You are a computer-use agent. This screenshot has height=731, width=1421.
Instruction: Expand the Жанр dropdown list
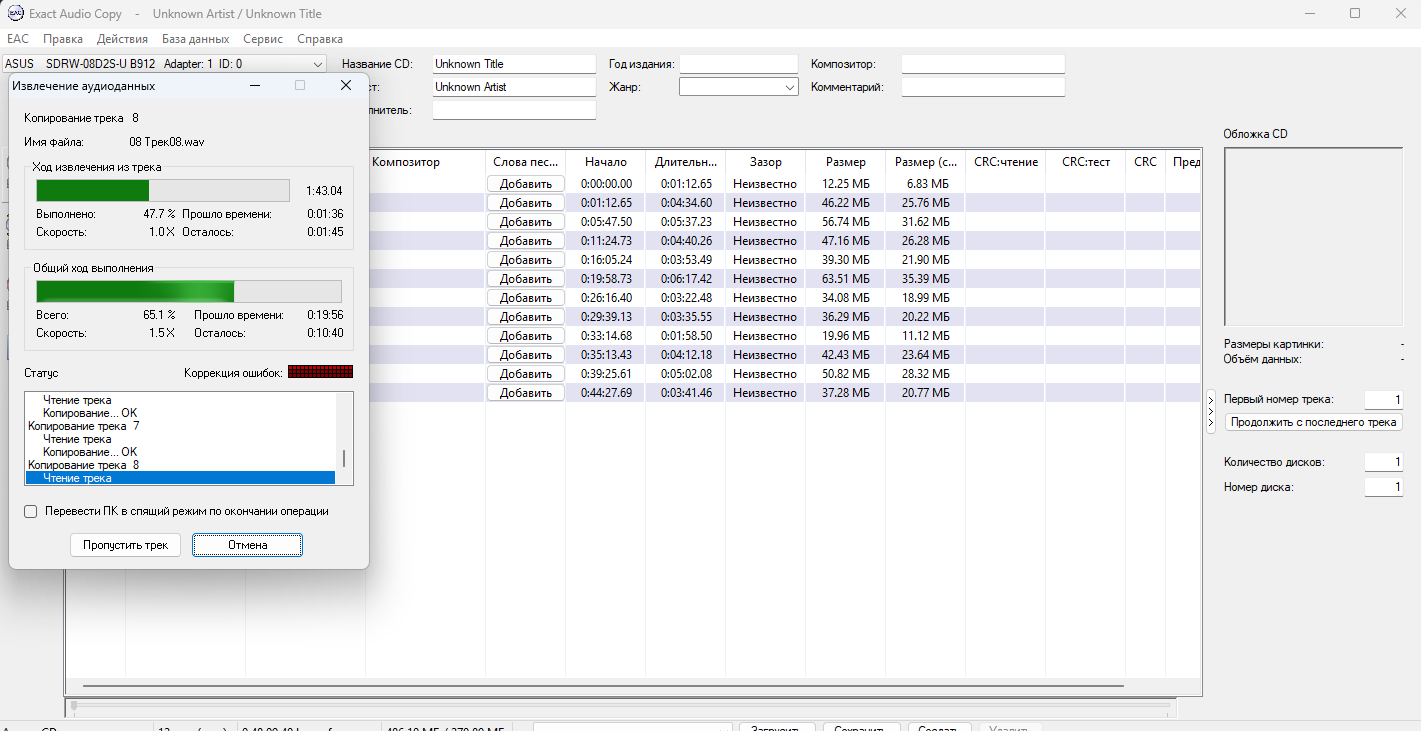[789, 87]
